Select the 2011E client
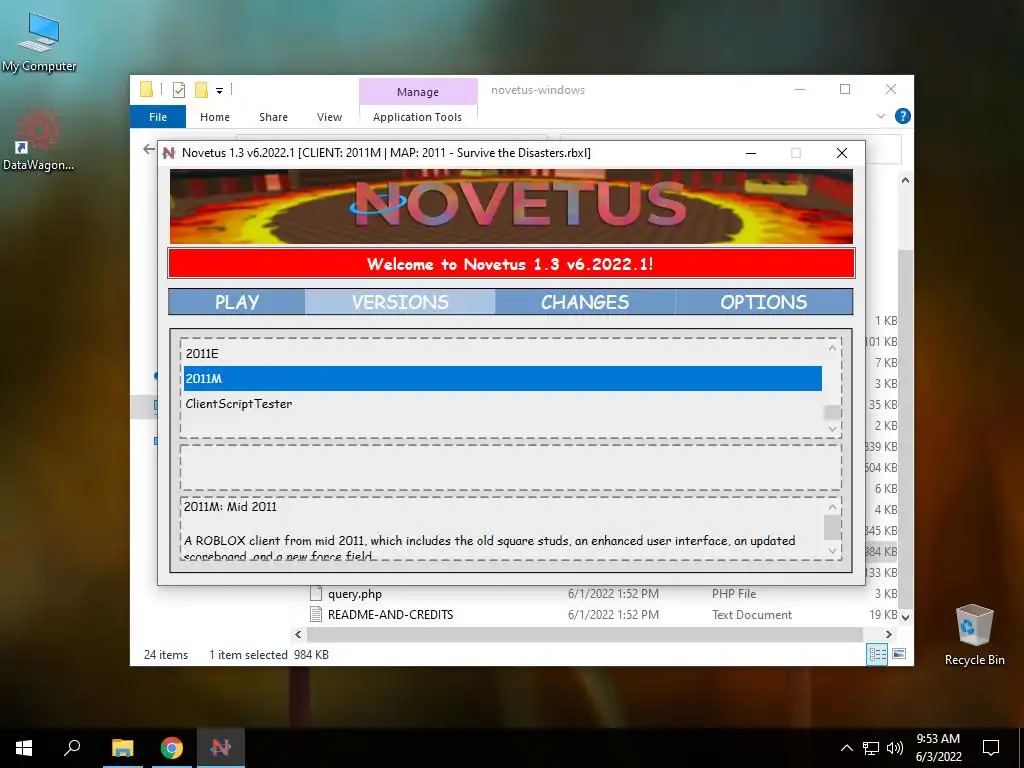The width and height of the screenshot is (1024, 768). [x=502, y=353]
